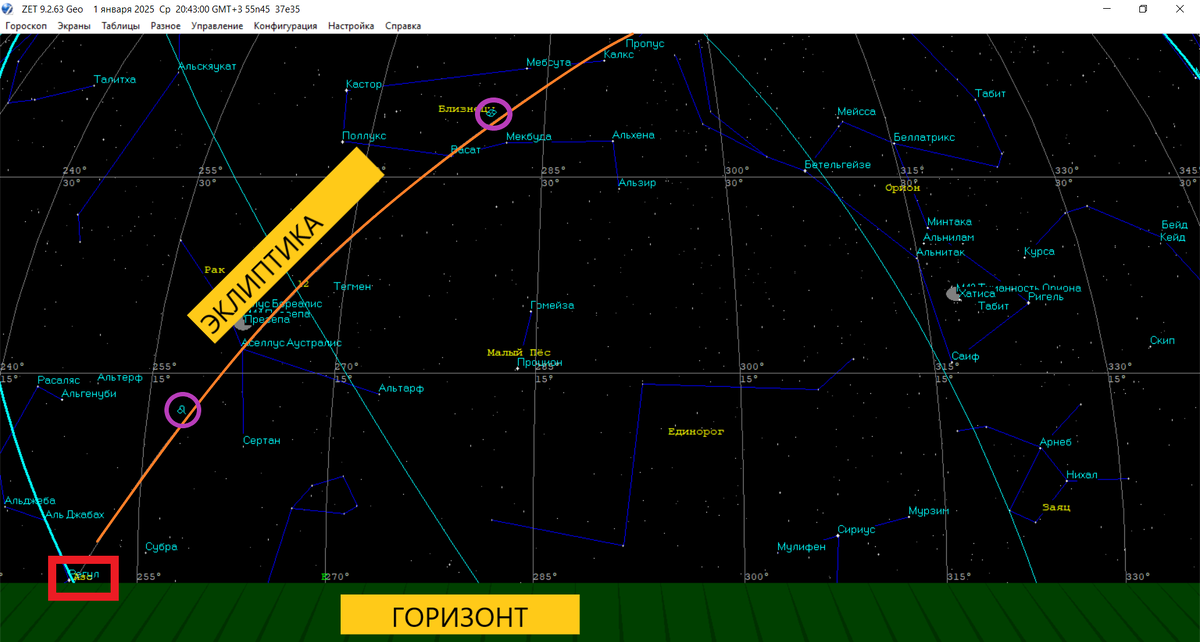Screen dimensions: 1200x642
Task: Open the Управление menu
Action: coord(217,26)
